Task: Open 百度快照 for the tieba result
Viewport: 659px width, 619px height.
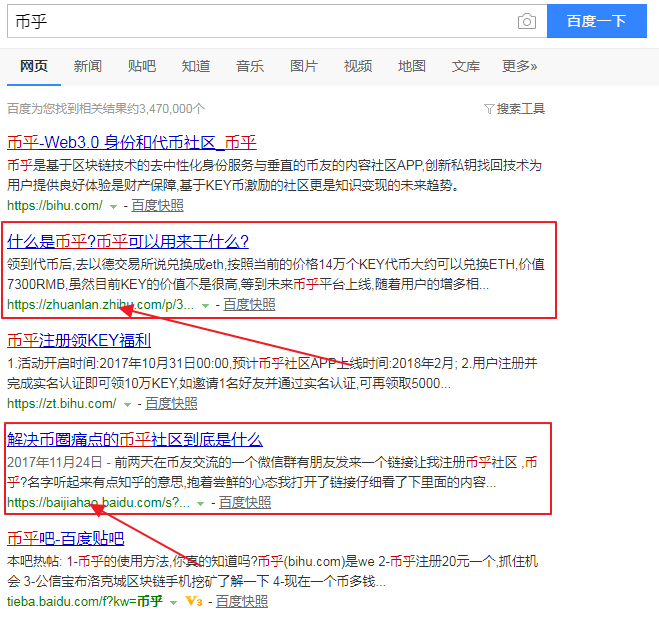Action: click(x=242, y=601)
